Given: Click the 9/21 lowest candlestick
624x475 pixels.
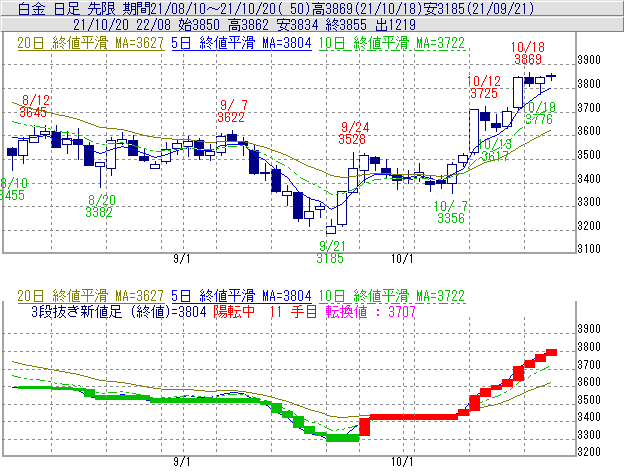Looking at the screenshot, I should [331, 228].
